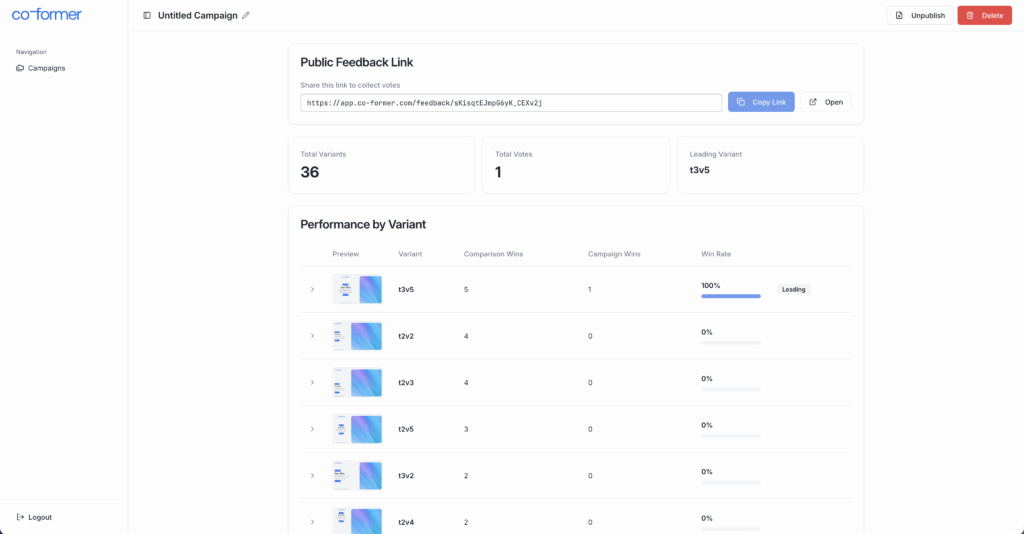Open the feedback link in a new tab
The image size is (1024, 534).
pyautogui.click(x=825, y=102)
